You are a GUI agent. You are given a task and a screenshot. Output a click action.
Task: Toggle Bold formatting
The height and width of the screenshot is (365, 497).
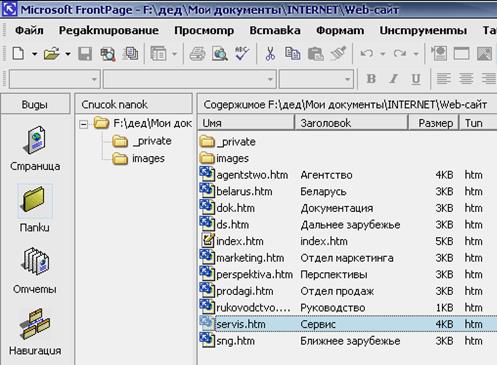pyautogui.click(x=371, y=79)
